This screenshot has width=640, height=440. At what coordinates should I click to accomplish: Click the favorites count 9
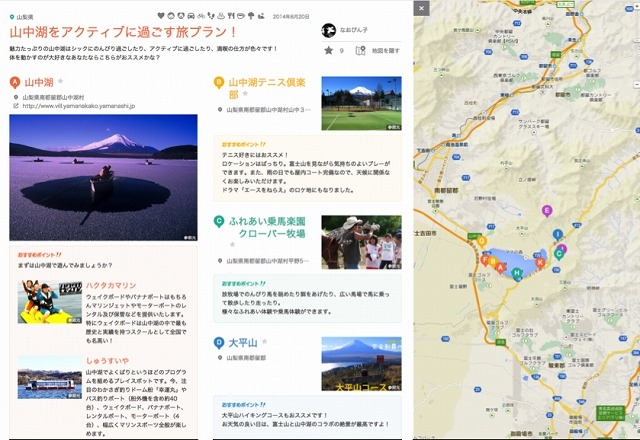[342, 51]
